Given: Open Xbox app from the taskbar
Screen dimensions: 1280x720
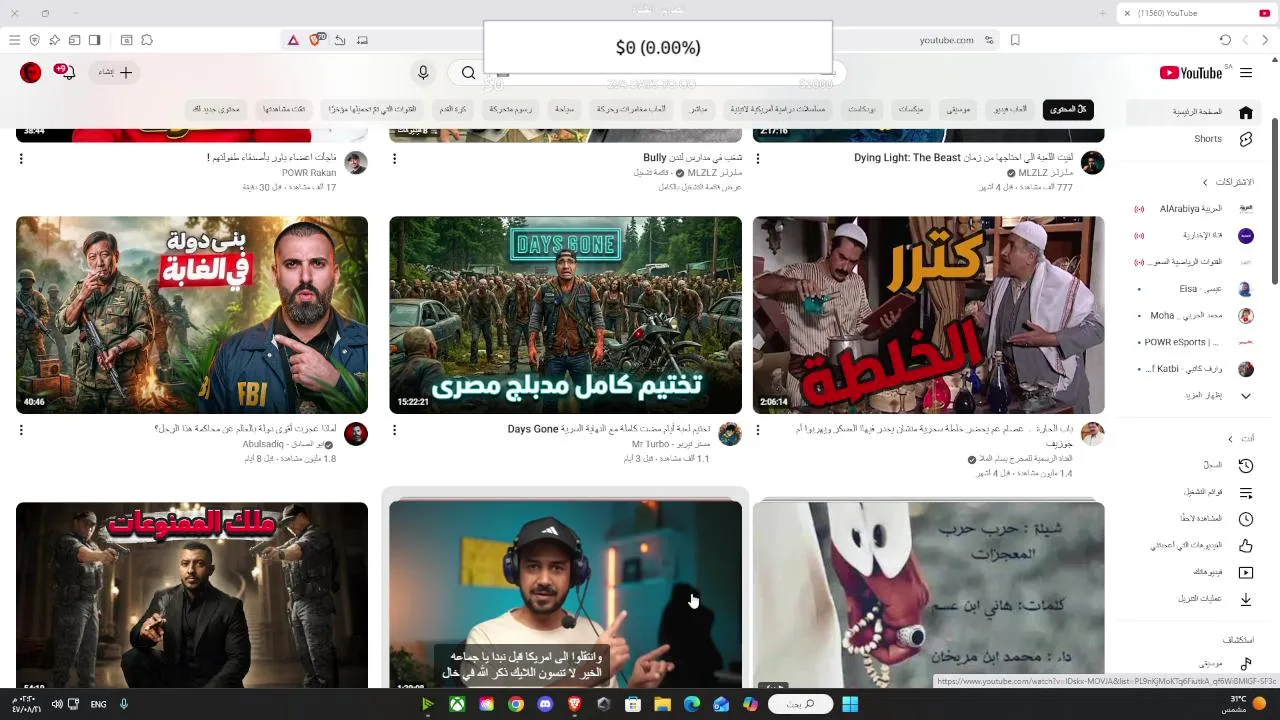Looking at the screenshot, I should pyautogui.click(x=457, y=704).
